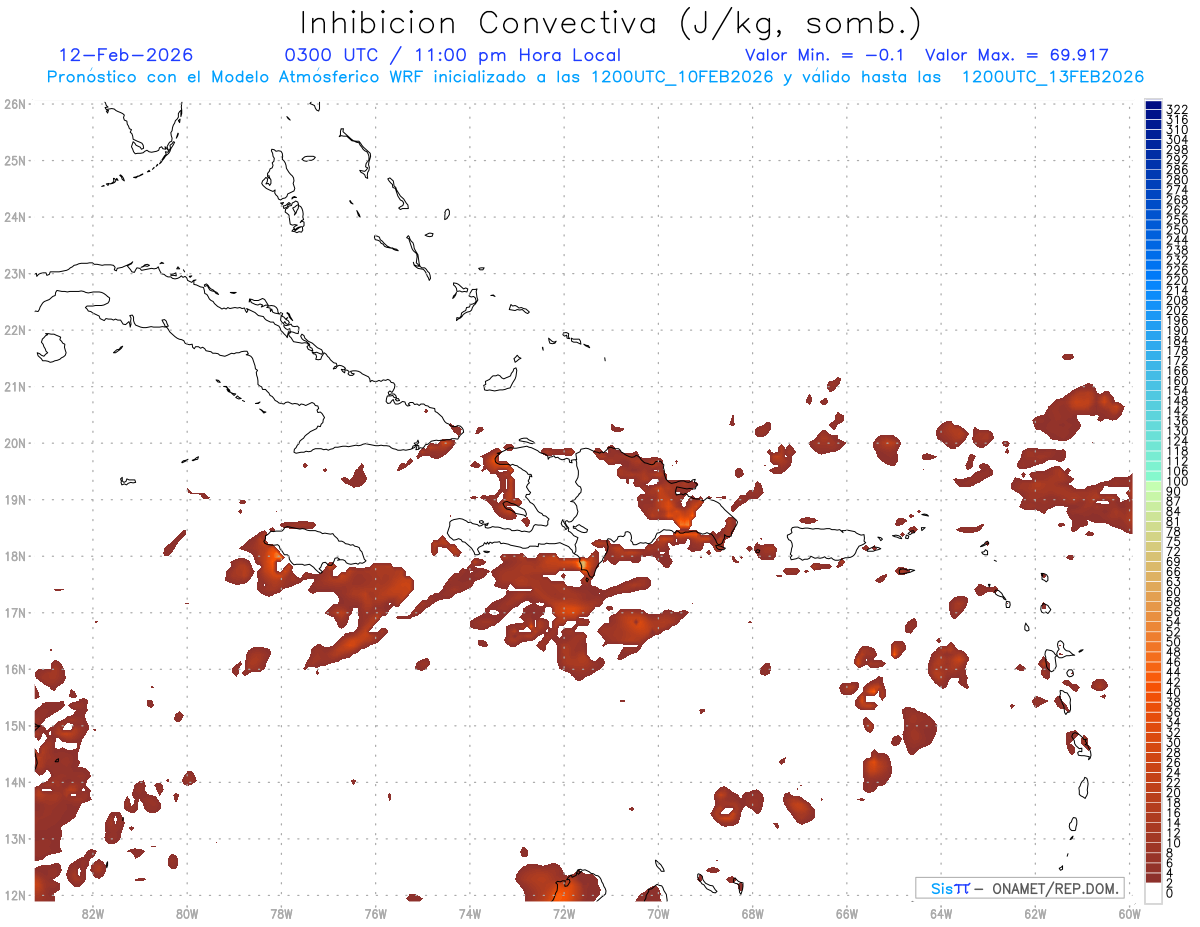Click the '322' color bar value
This screenshot has width=1200, height=927.
point(1176,109)
